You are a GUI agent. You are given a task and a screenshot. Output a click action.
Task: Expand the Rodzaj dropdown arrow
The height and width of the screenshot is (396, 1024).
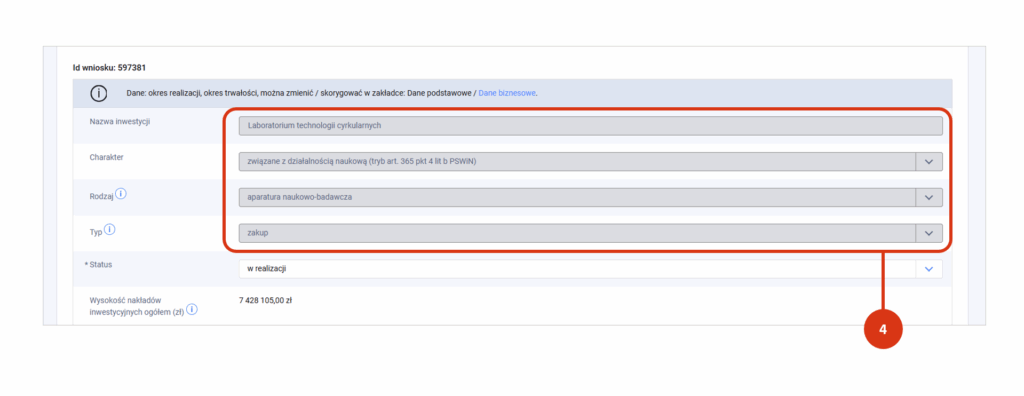929,197
